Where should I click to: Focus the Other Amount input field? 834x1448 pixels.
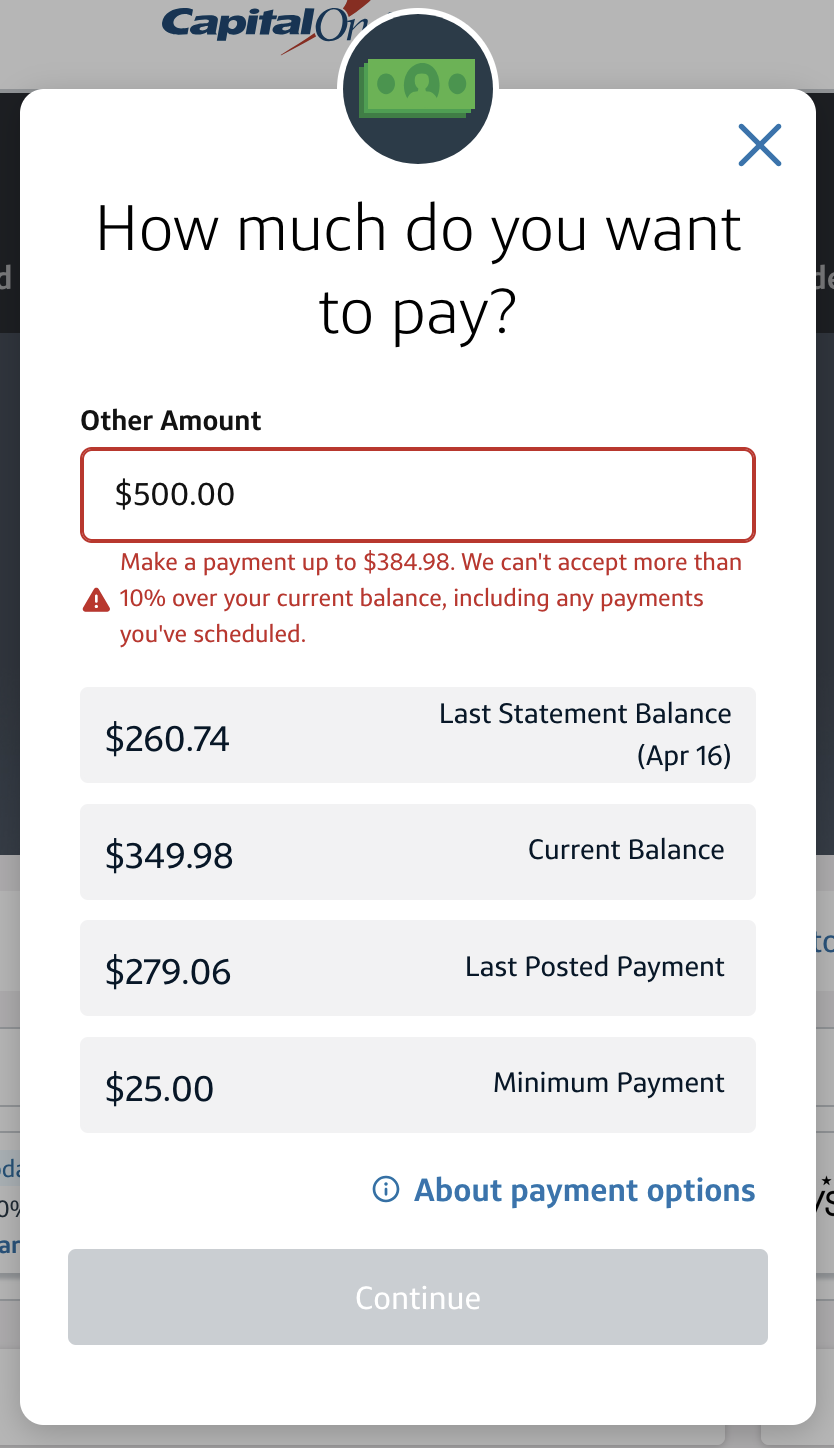click(418, 494)
